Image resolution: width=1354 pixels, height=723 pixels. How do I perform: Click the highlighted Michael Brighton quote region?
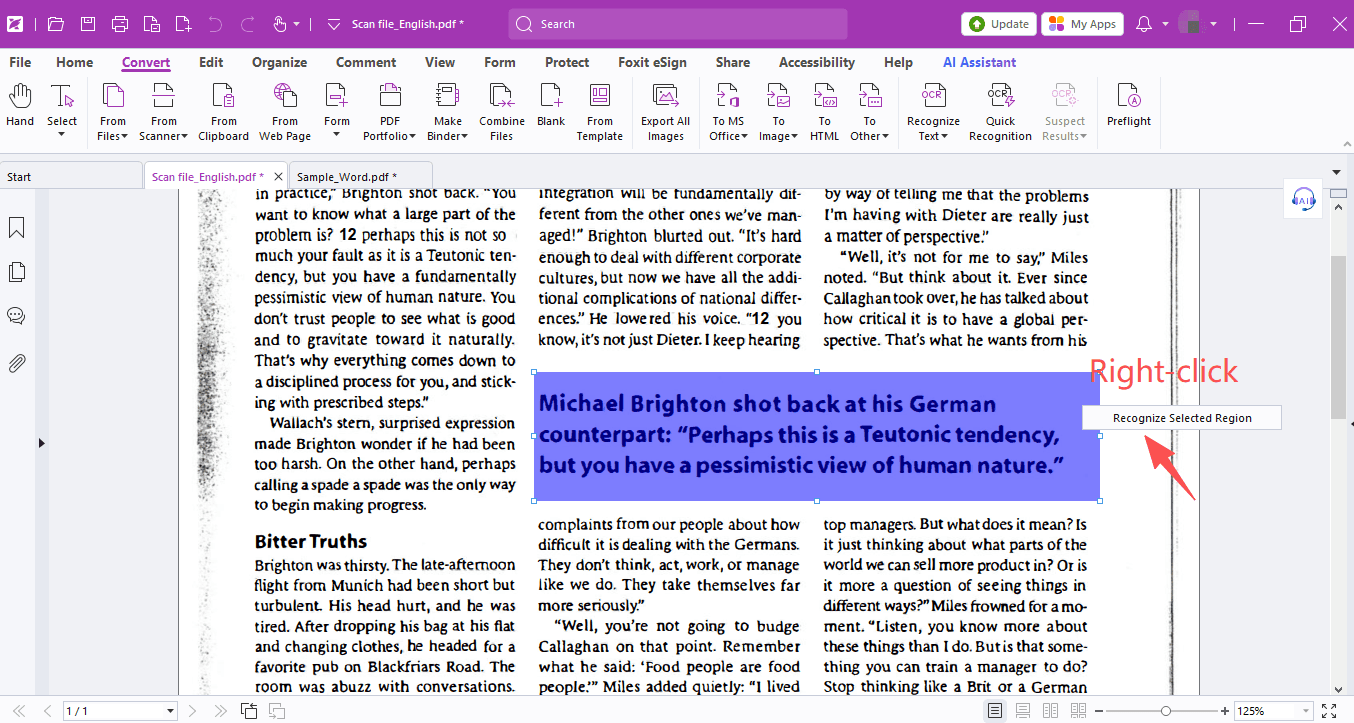pos(817,436)
